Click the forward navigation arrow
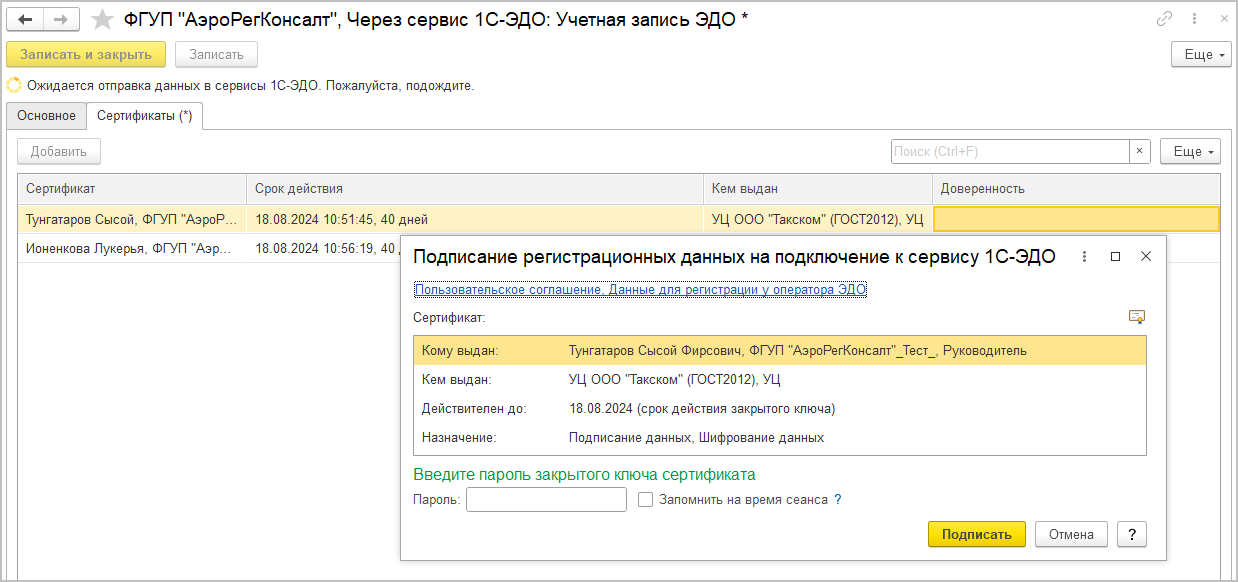Screen dimensions: 1238x582 tap(61, 20)
